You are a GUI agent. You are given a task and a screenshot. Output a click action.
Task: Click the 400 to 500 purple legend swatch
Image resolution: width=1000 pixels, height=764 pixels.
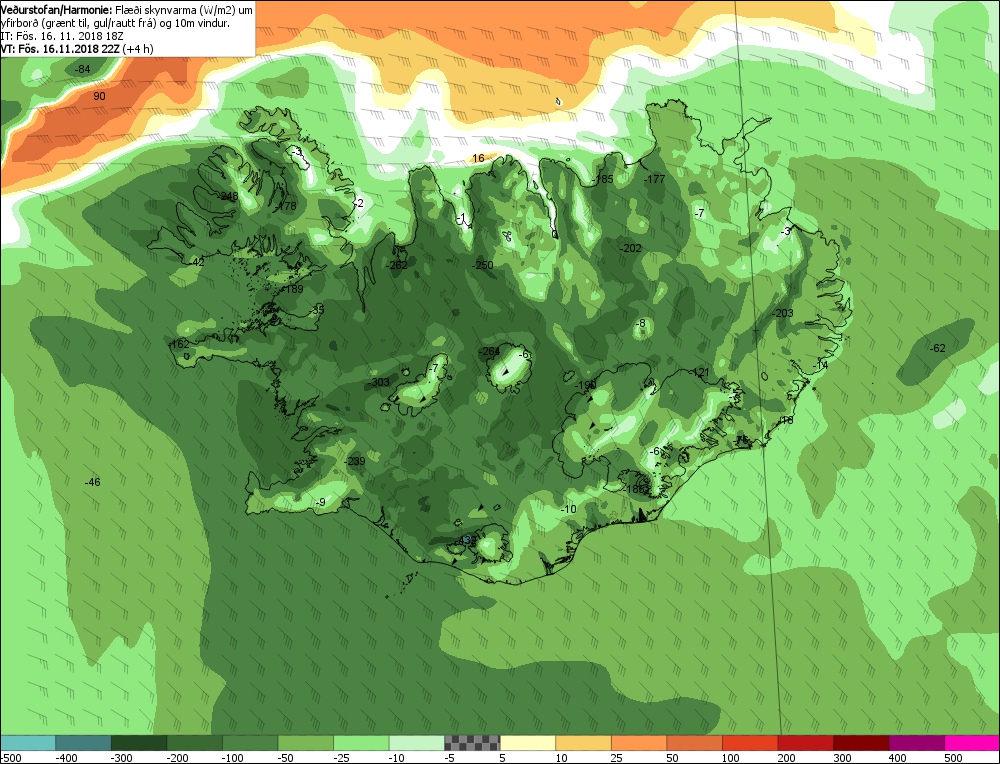pos(916,743)
